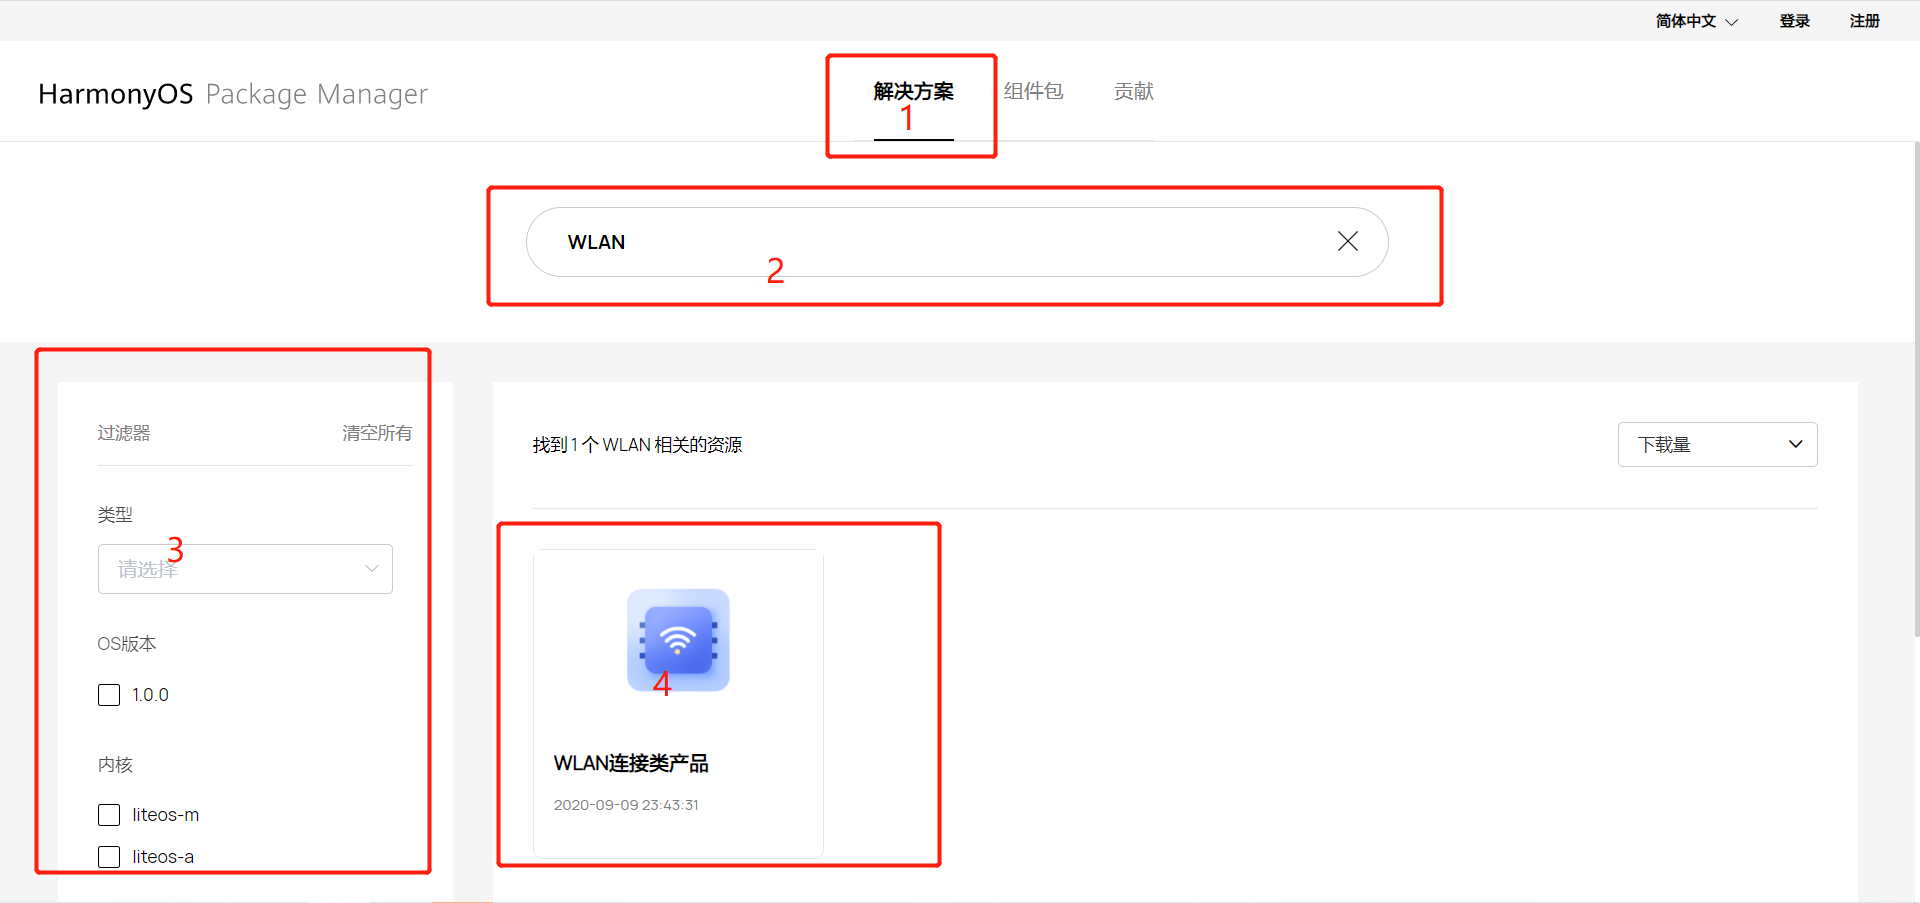Click the 登录 link
1920x903 pixels.
(1794, 21)
